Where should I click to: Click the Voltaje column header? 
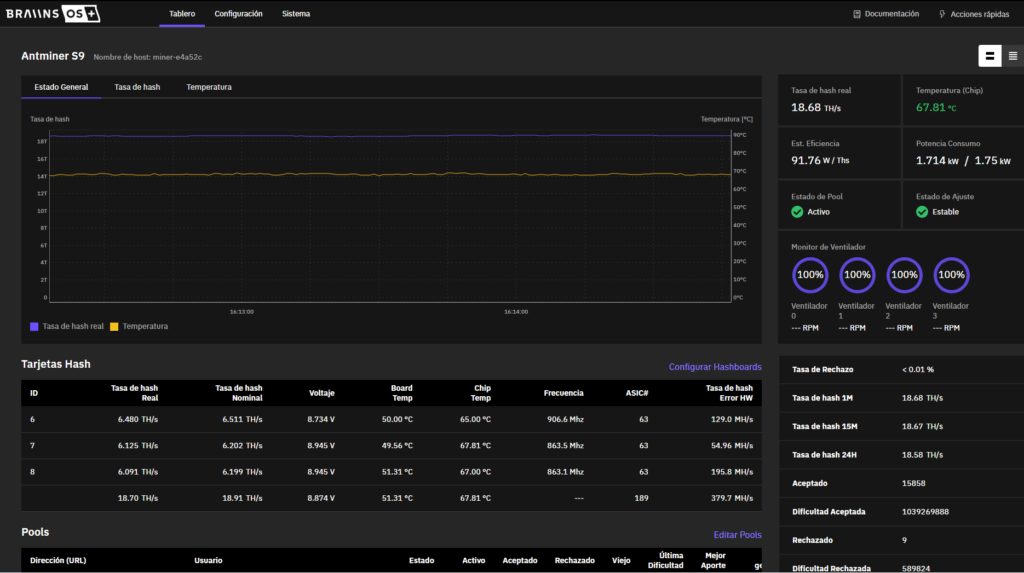(321, 393)
